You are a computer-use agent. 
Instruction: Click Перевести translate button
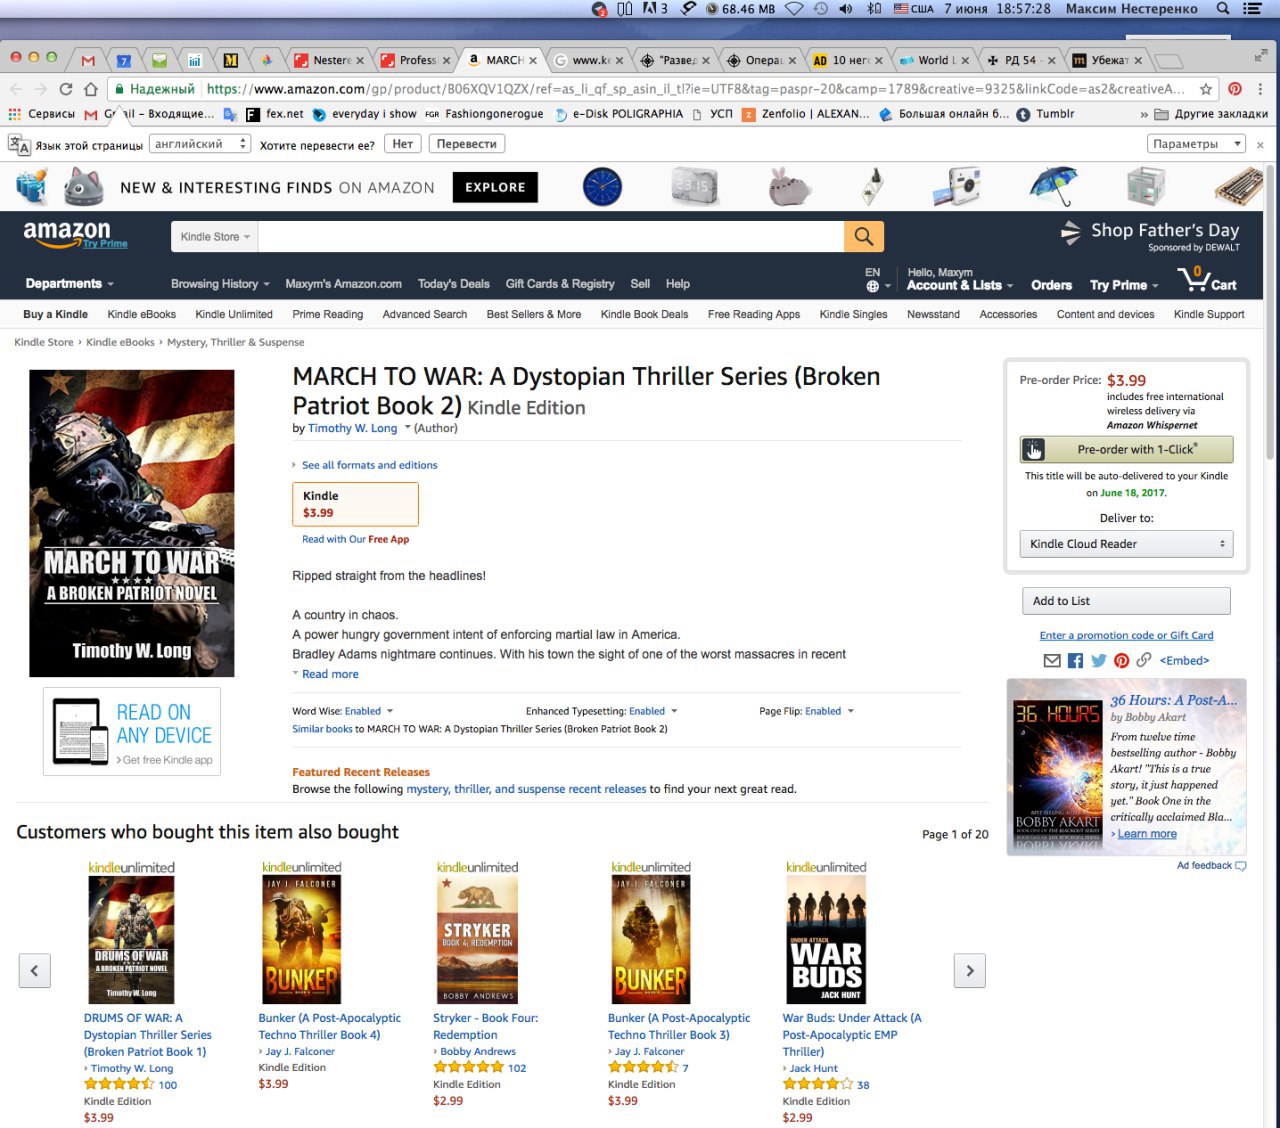[467, 144]
